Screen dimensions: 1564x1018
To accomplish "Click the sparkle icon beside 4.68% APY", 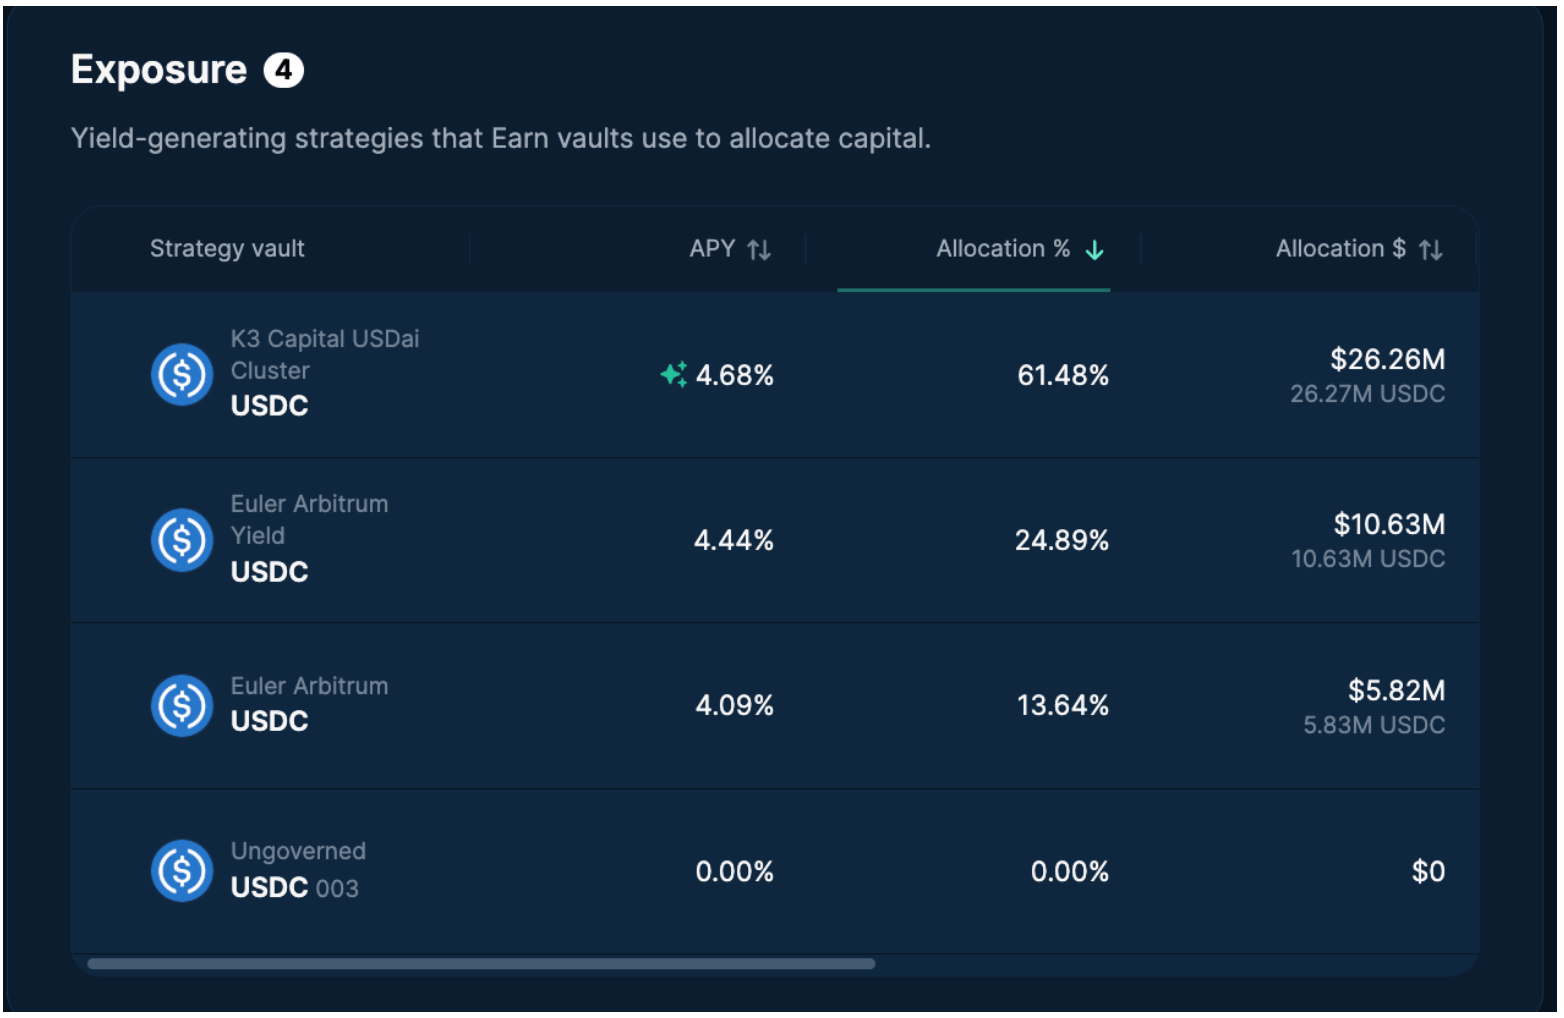I will 673,374.
